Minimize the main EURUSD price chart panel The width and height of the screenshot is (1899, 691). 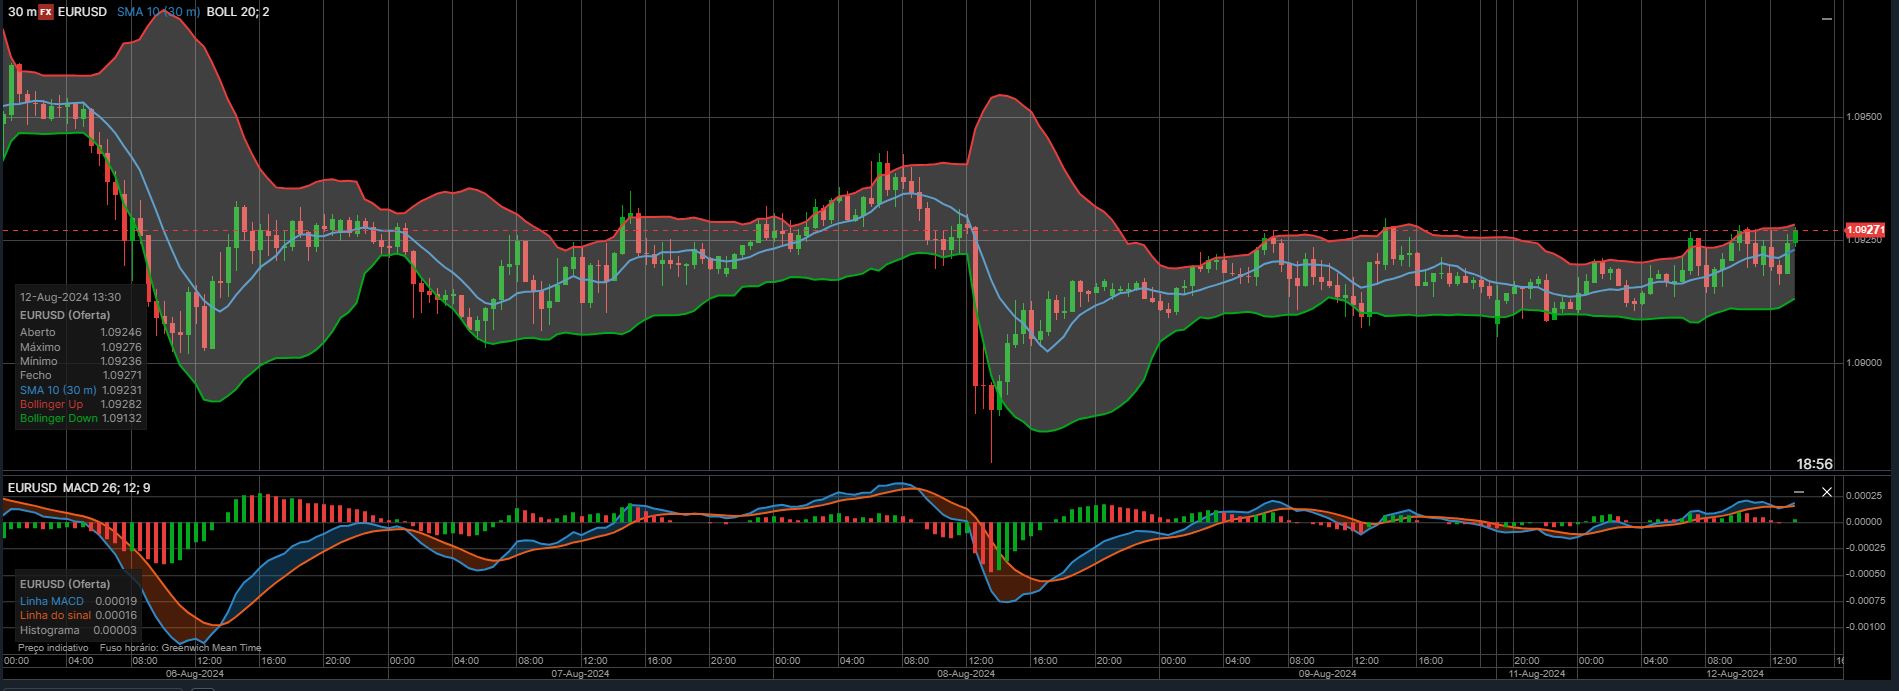tap(1827, 18)
